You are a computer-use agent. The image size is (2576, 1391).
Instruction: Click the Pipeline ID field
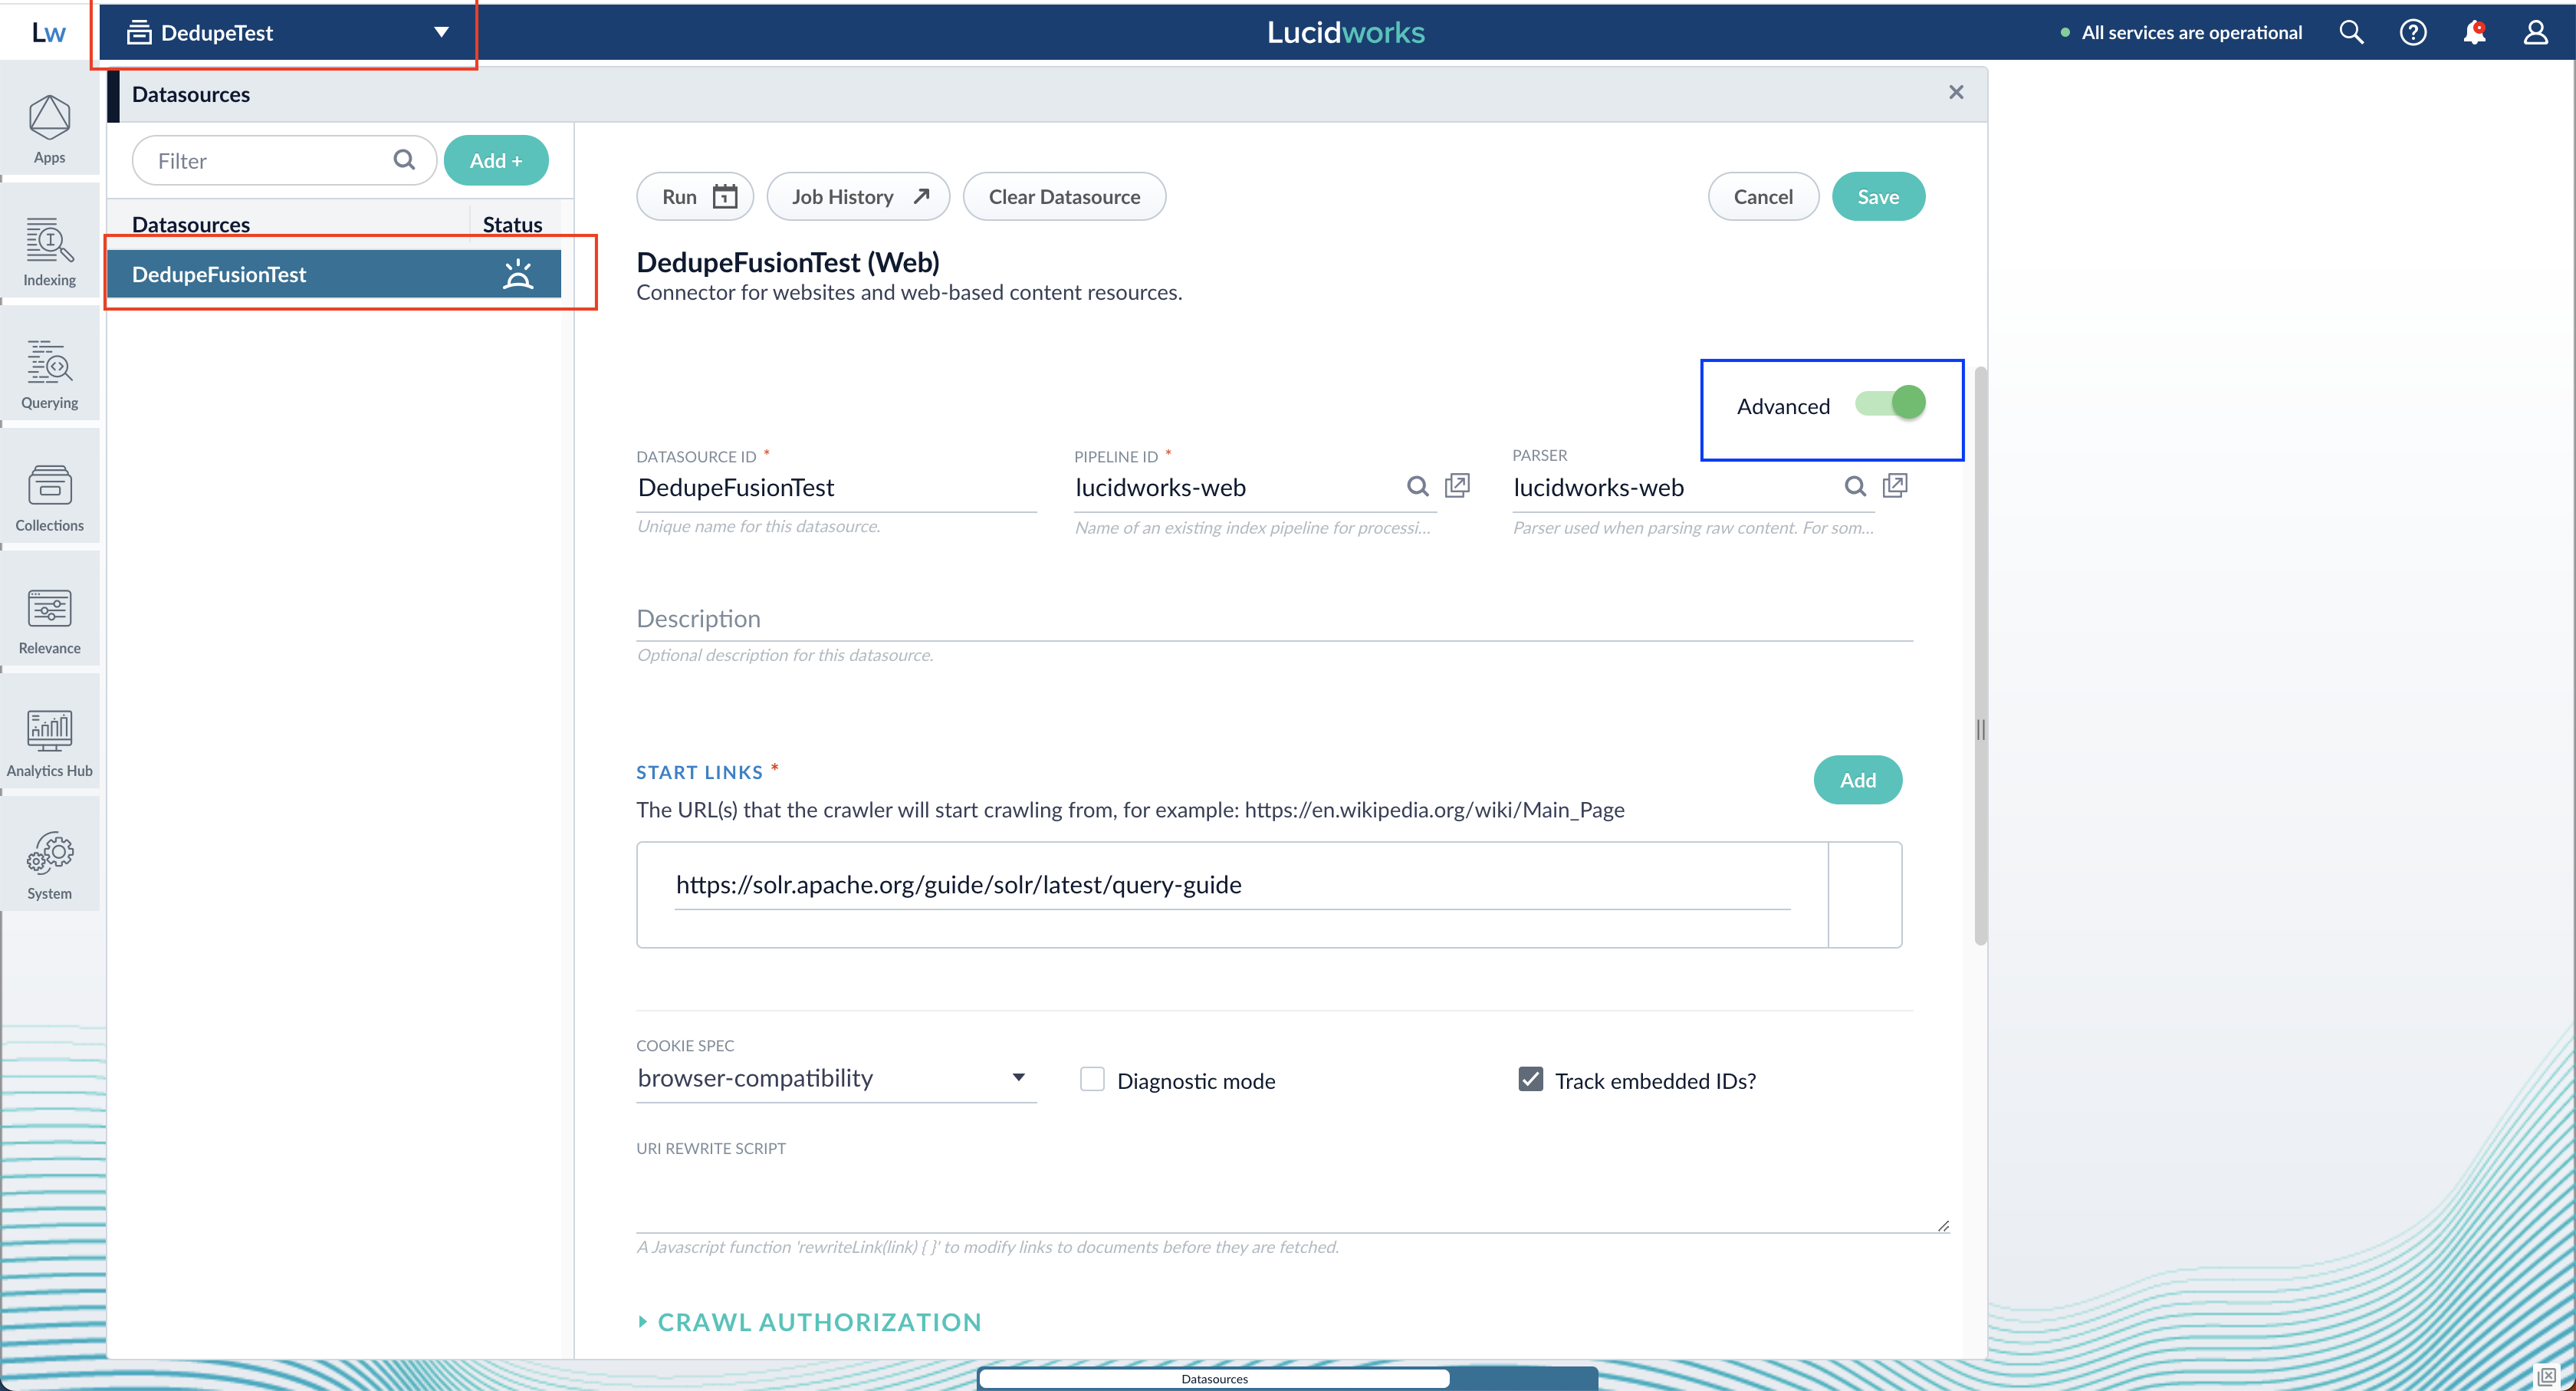[1235, 488]
